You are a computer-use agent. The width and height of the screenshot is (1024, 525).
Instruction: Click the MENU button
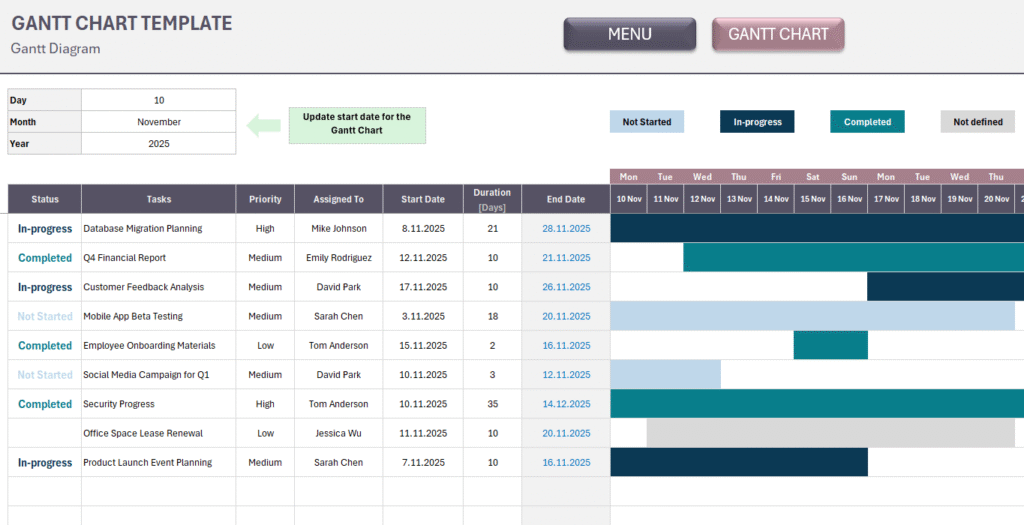point(630,34)
